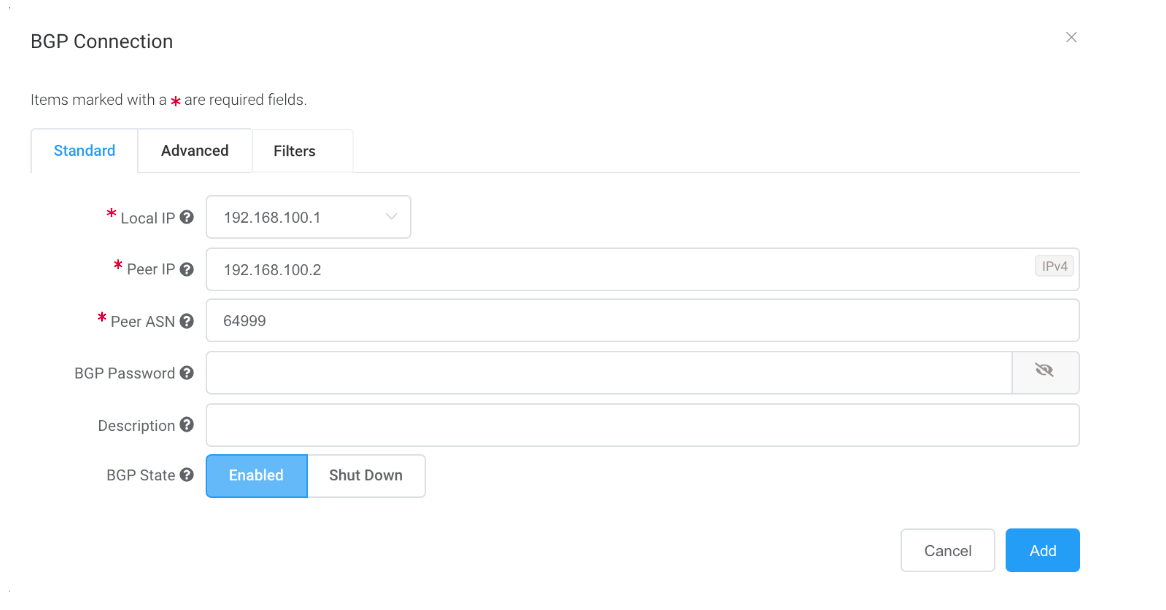Set BGP State to Shut Down
1166x610 pixels.
tap(366, 476)
